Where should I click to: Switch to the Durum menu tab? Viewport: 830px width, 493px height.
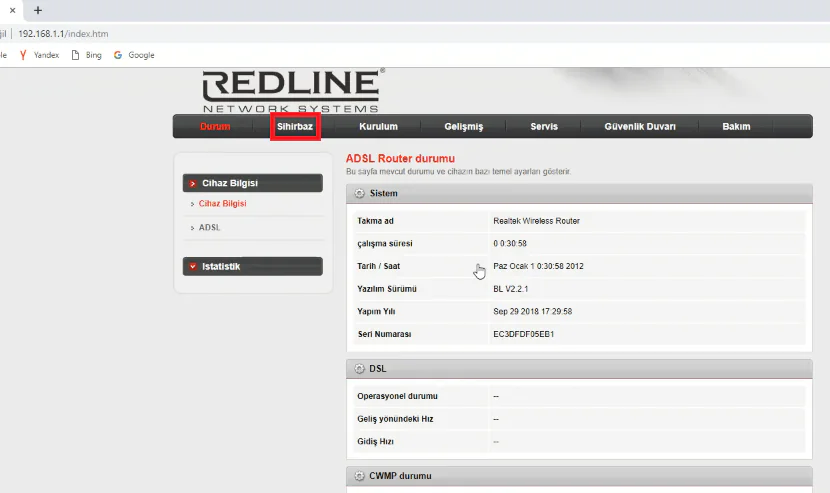[215, 127]
